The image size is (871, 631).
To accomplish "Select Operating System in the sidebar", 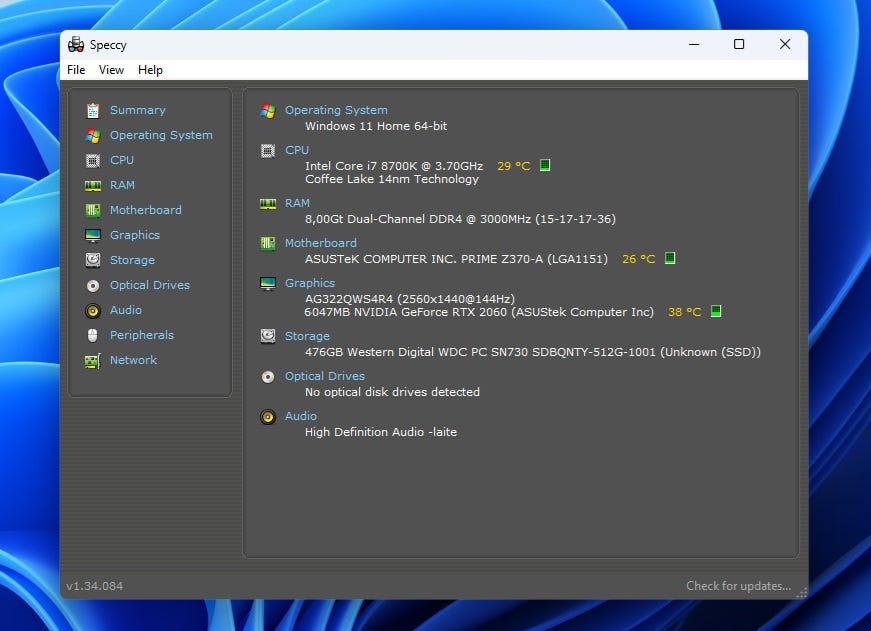I will (161, 135).
